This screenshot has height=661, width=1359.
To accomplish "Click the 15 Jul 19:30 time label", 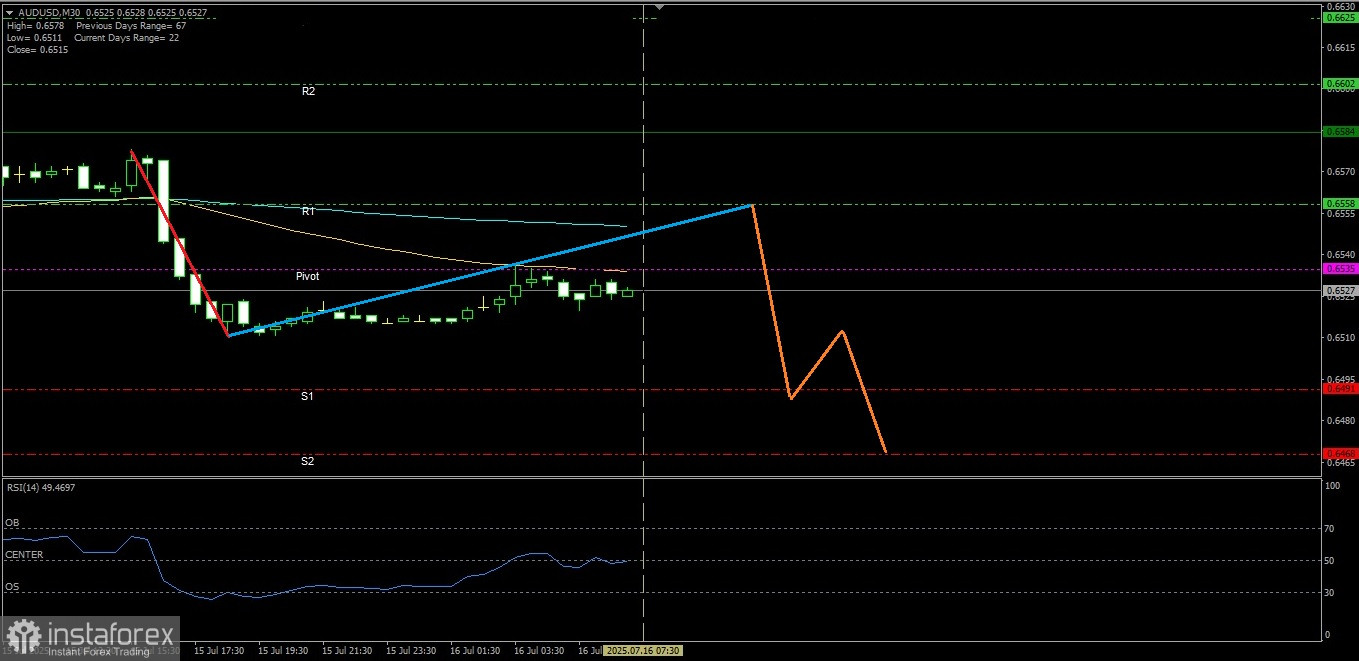I will 283,651.
